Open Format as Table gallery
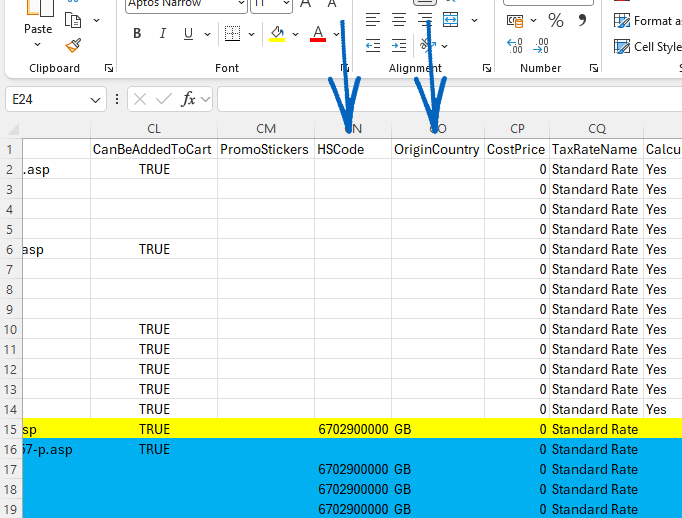 click(x=647, y=20)
